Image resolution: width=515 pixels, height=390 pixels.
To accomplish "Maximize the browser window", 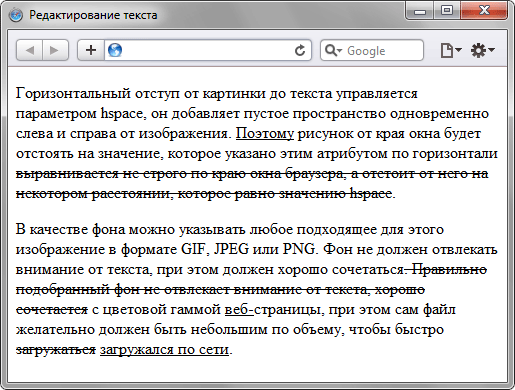I will click(x=447, y=11).
